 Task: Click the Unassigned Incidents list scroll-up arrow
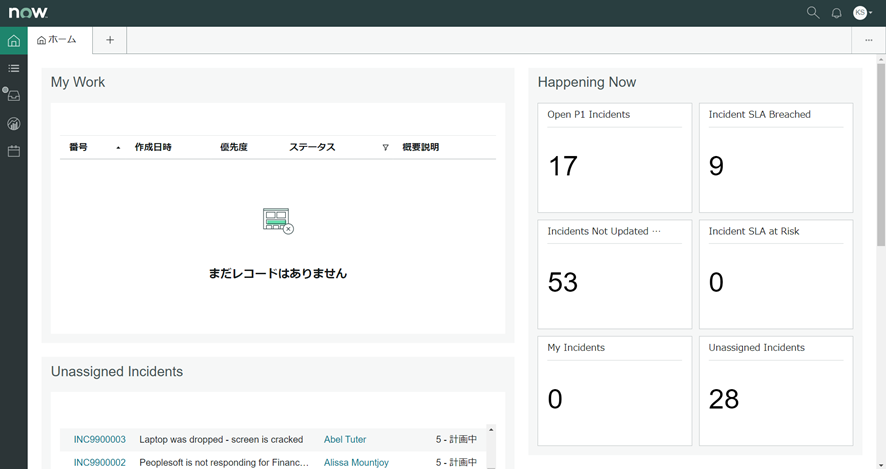(491, 430)
